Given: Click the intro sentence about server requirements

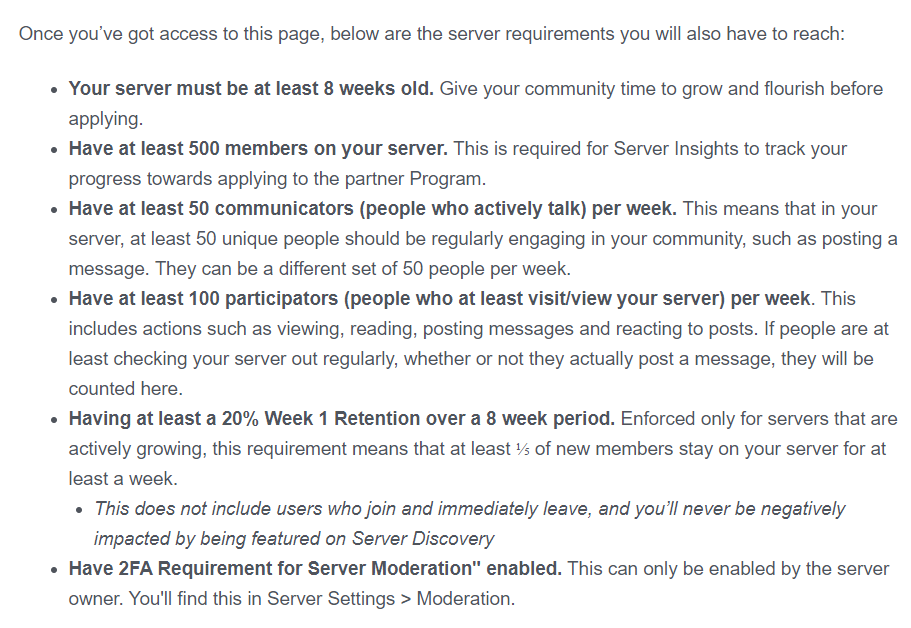Looking at the screenshot, I should click(x=431, y=33).
